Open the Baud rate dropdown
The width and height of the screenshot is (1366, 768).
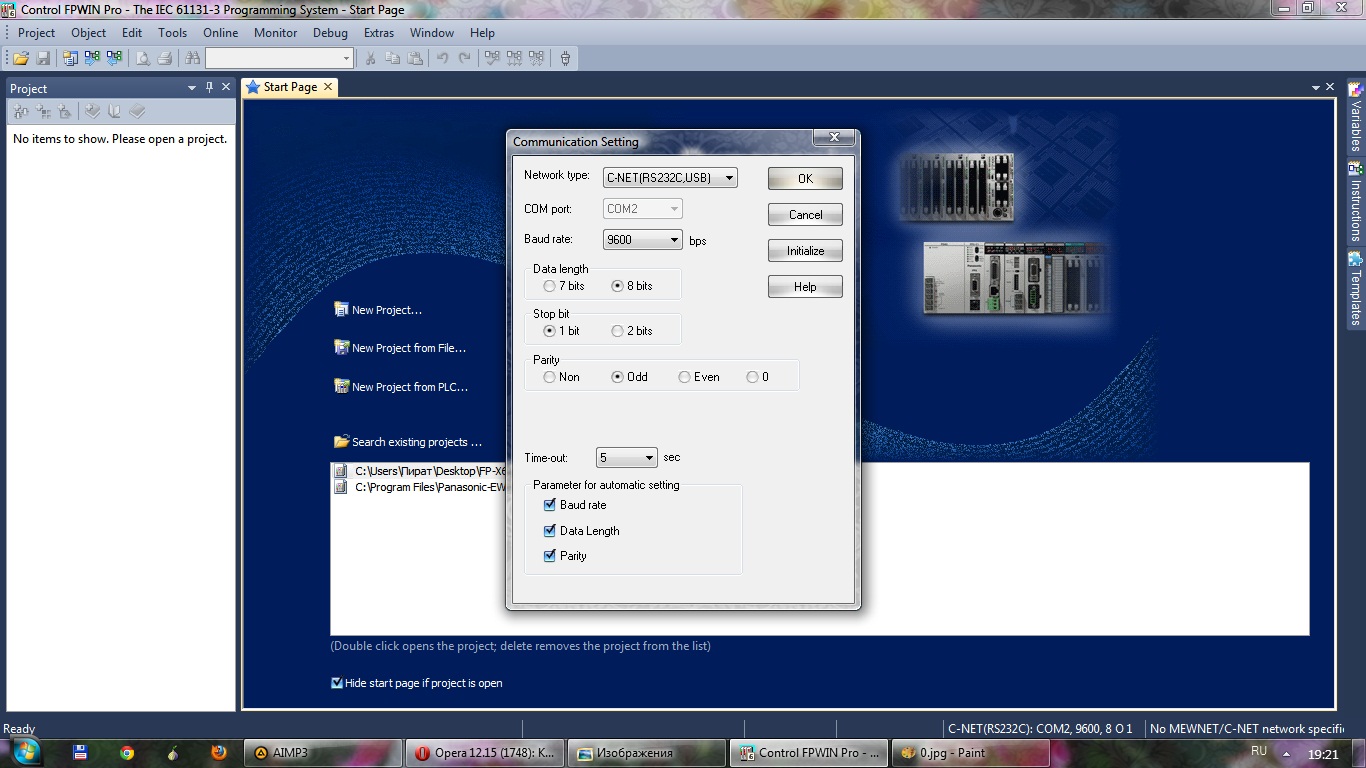(643, 240)
